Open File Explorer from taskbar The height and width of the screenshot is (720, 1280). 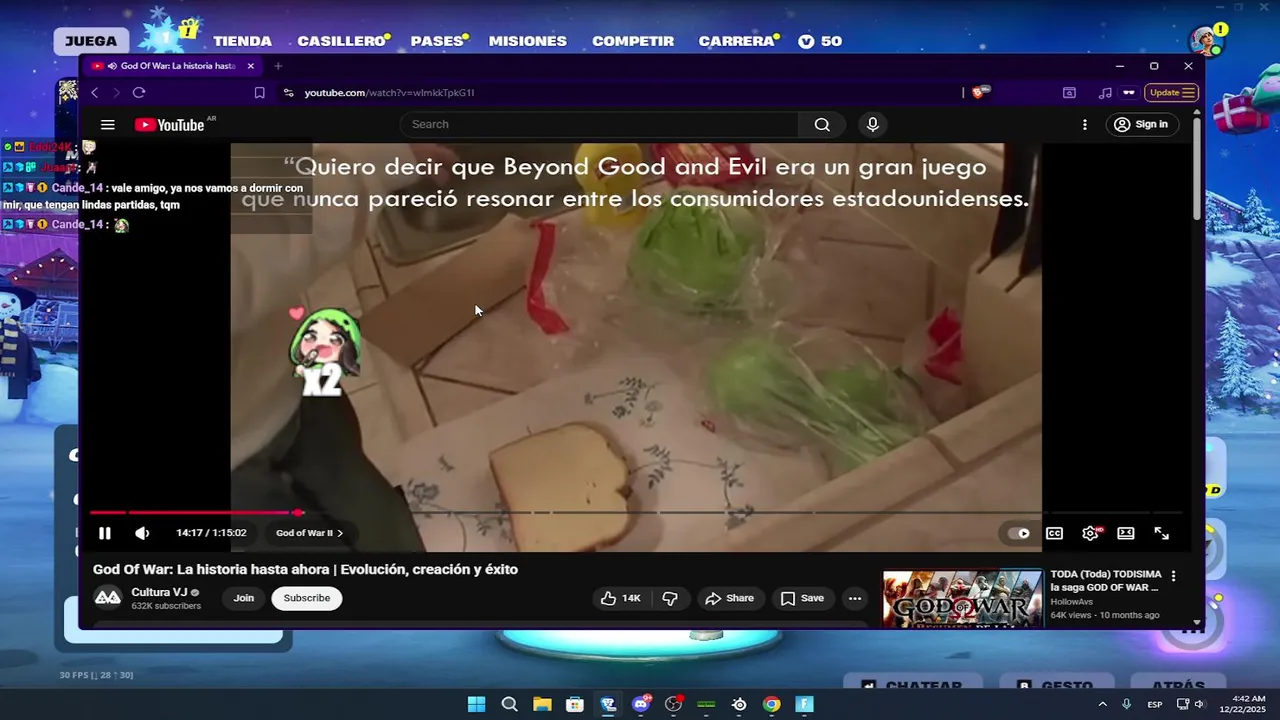pos(542,704)
